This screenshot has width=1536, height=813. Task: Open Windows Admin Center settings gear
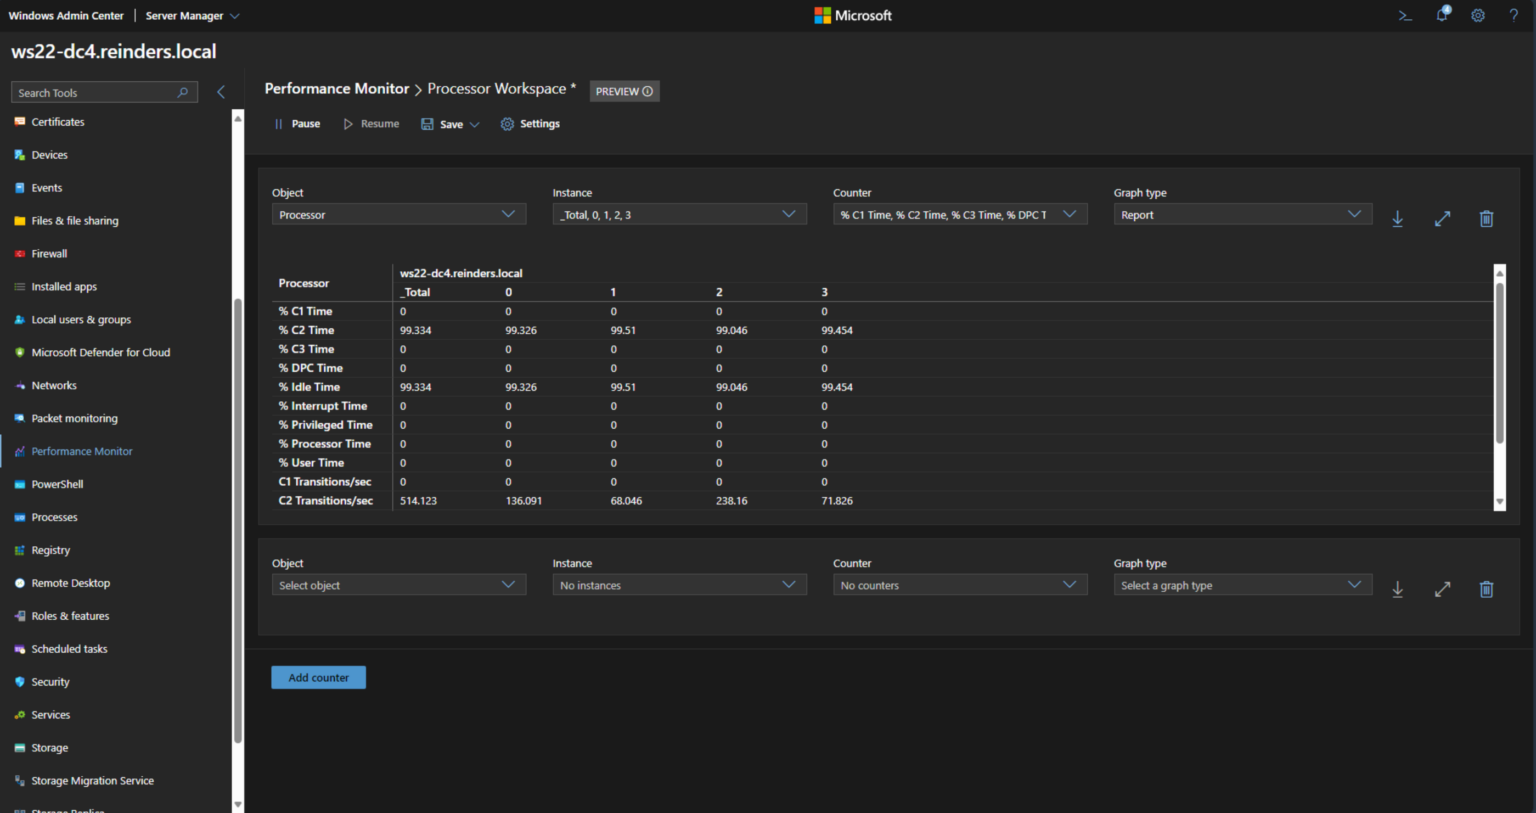(1478, 15)
